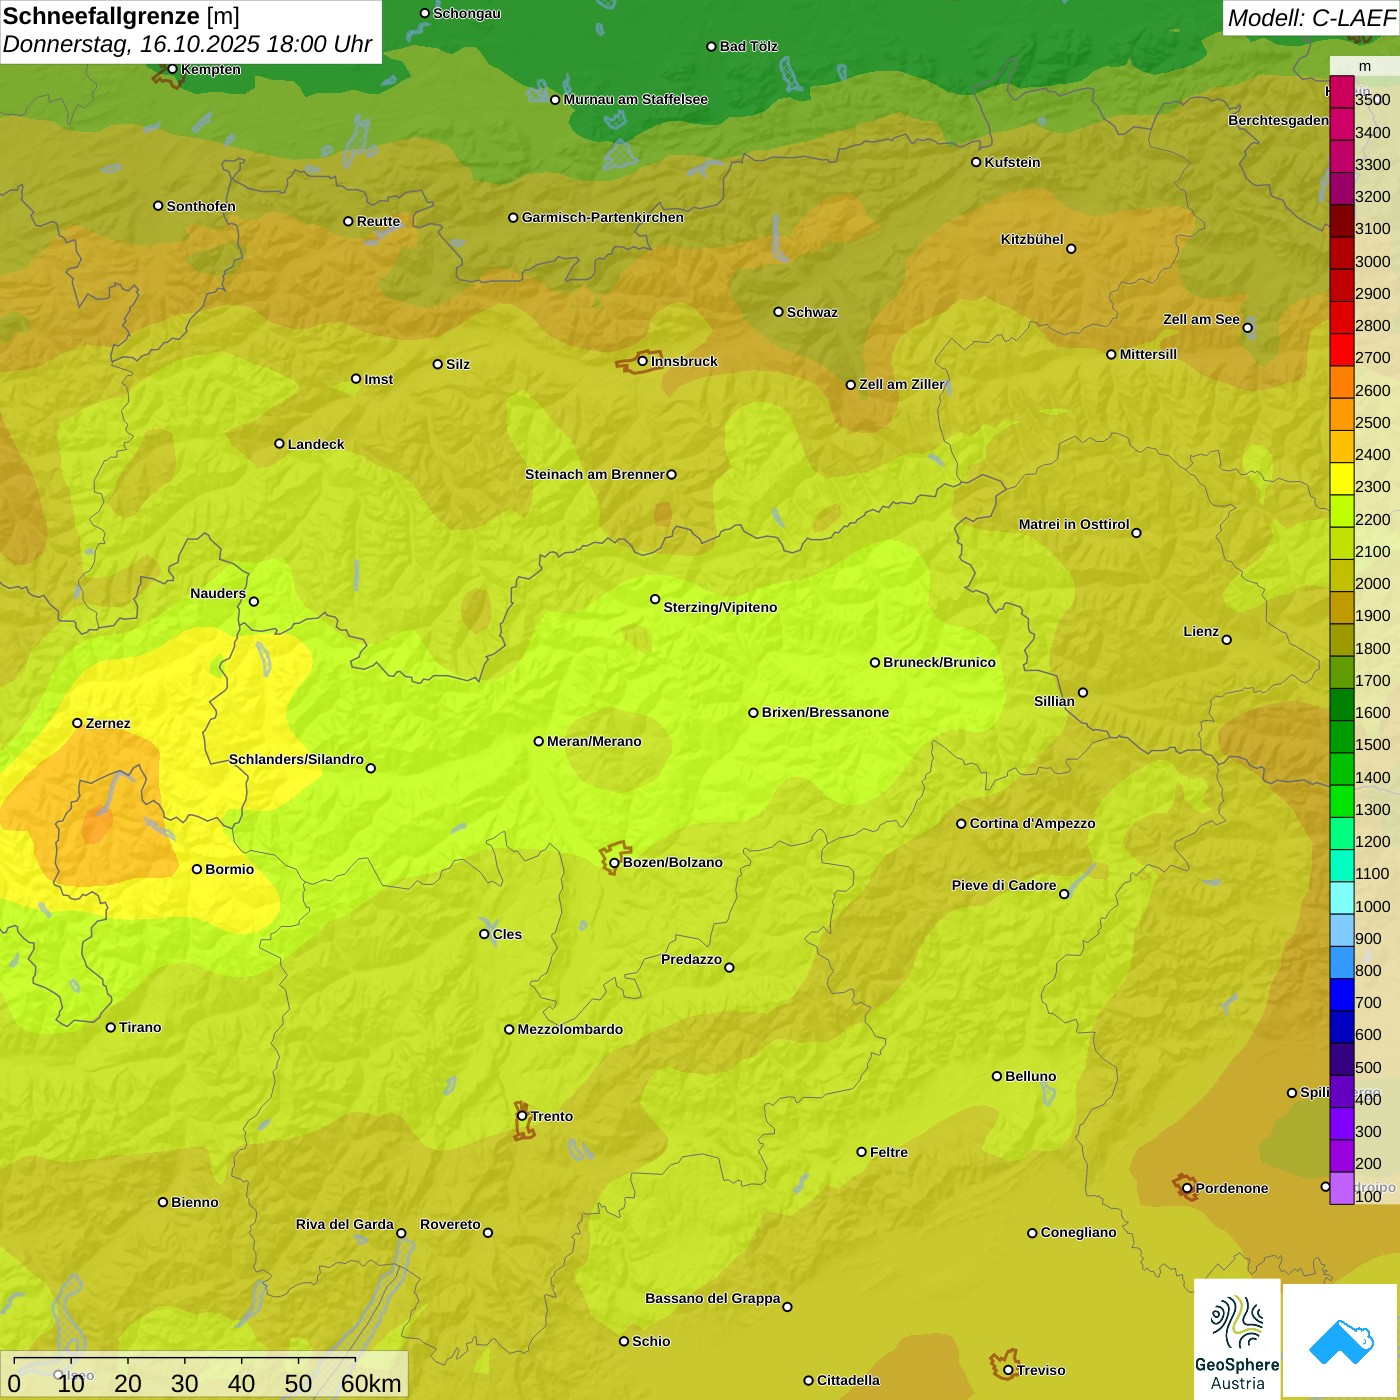Select the 2300 m yellow legend swatch
The width and height of the screenshot is (1400, 1400).
coord(1341,479)
